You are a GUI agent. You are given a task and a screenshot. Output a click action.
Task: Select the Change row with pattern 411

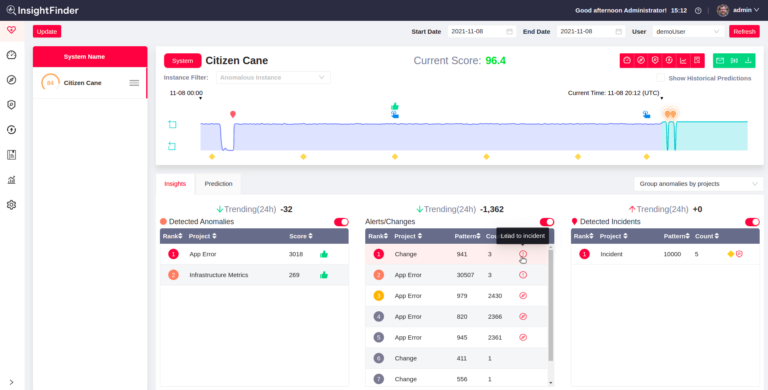(456, 359)
